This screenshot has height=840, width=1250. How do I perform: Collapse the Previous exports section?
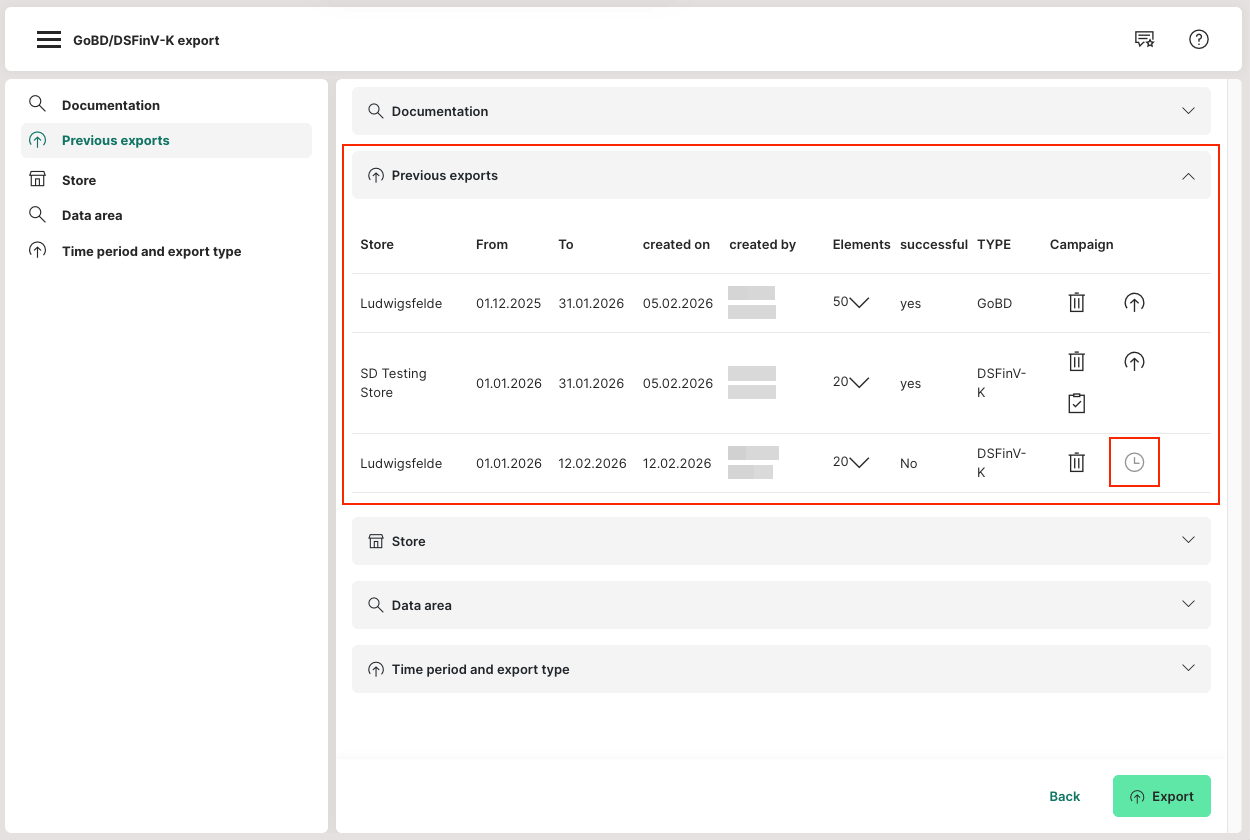pyautogui.click(x=1188, y=175)
